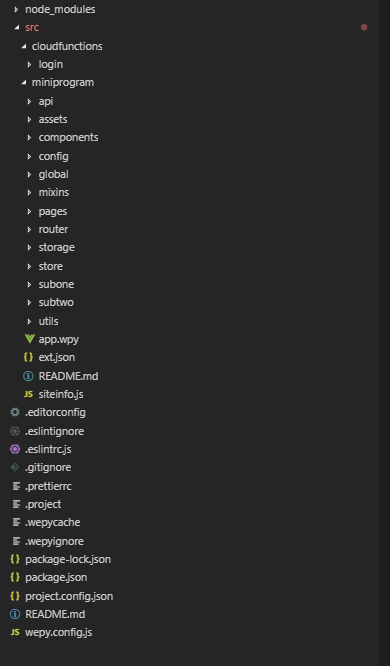Open the project.config.json file
390x666 pixels.
click(69, 596)
